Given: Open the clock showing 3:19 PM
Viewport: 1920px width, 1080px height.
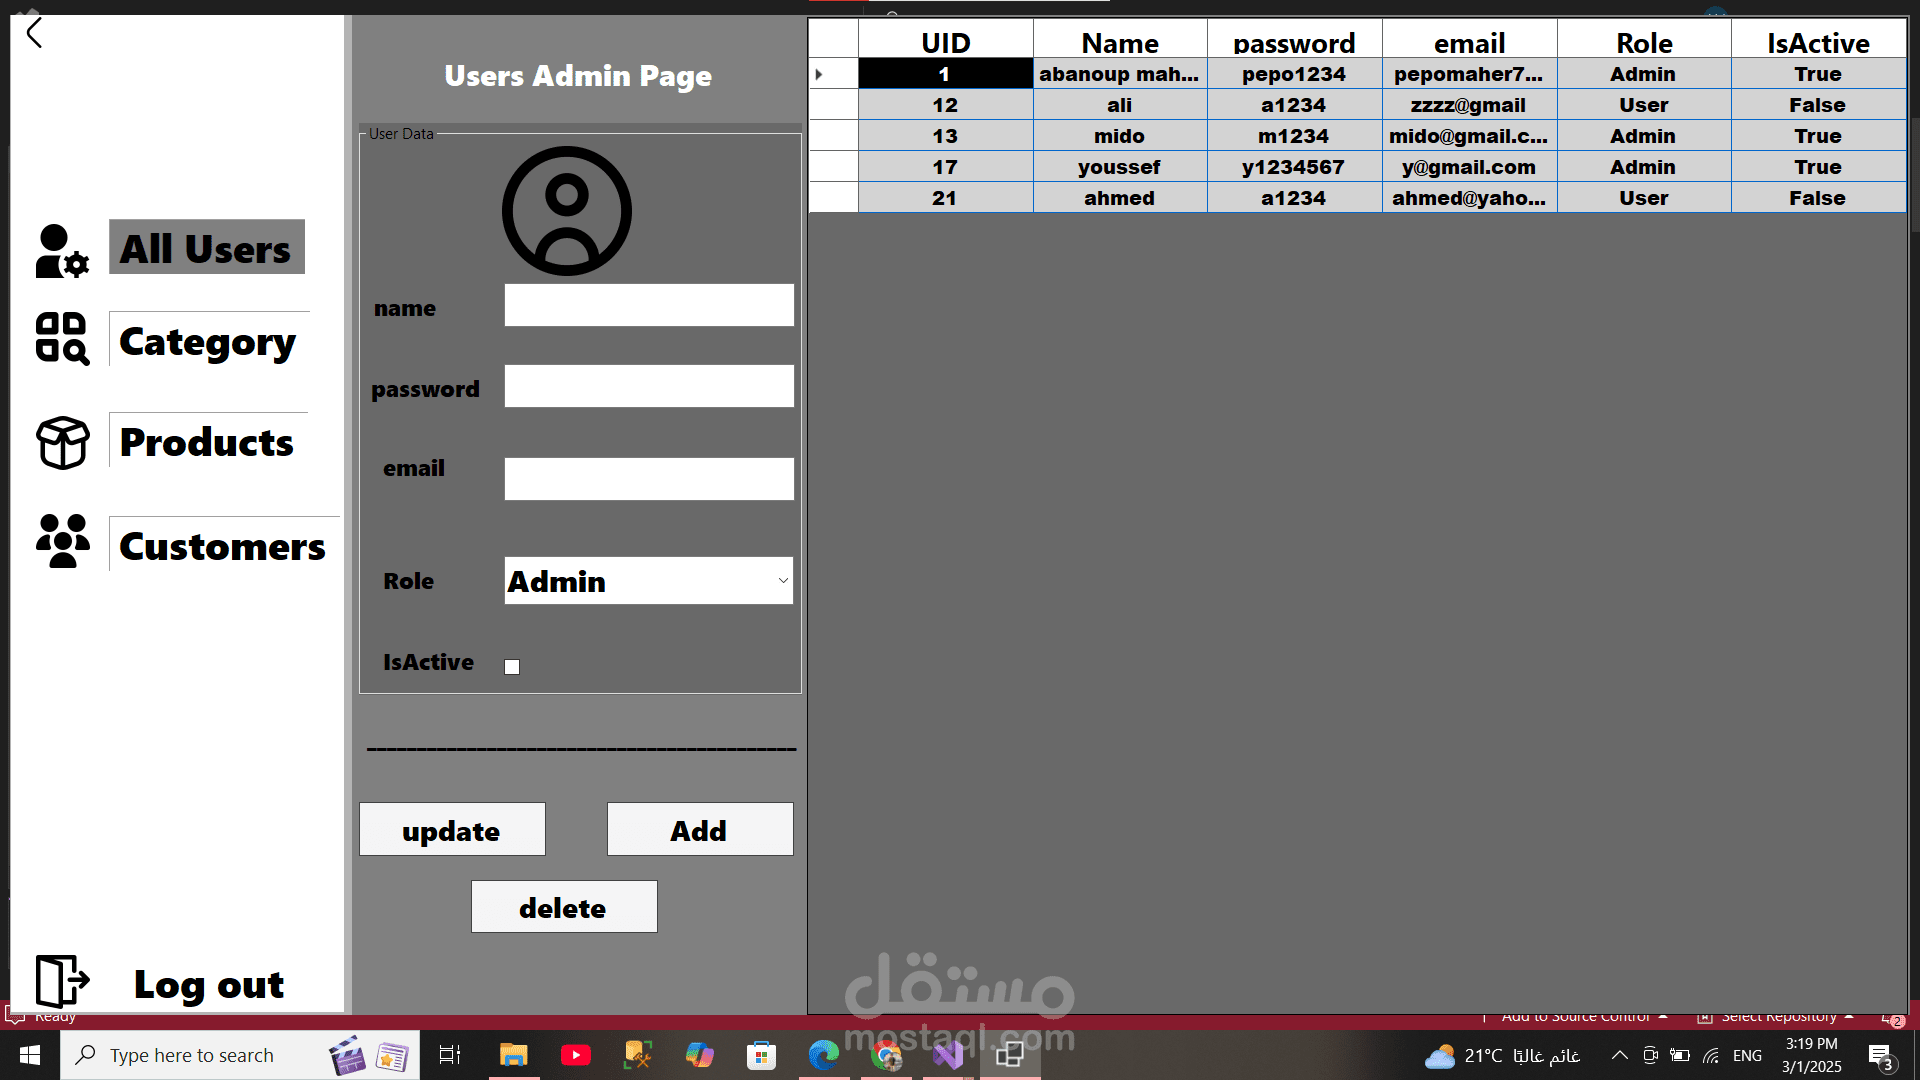Looking at the screenshot, I should pyautogui.click(x=1812, y=1055).
